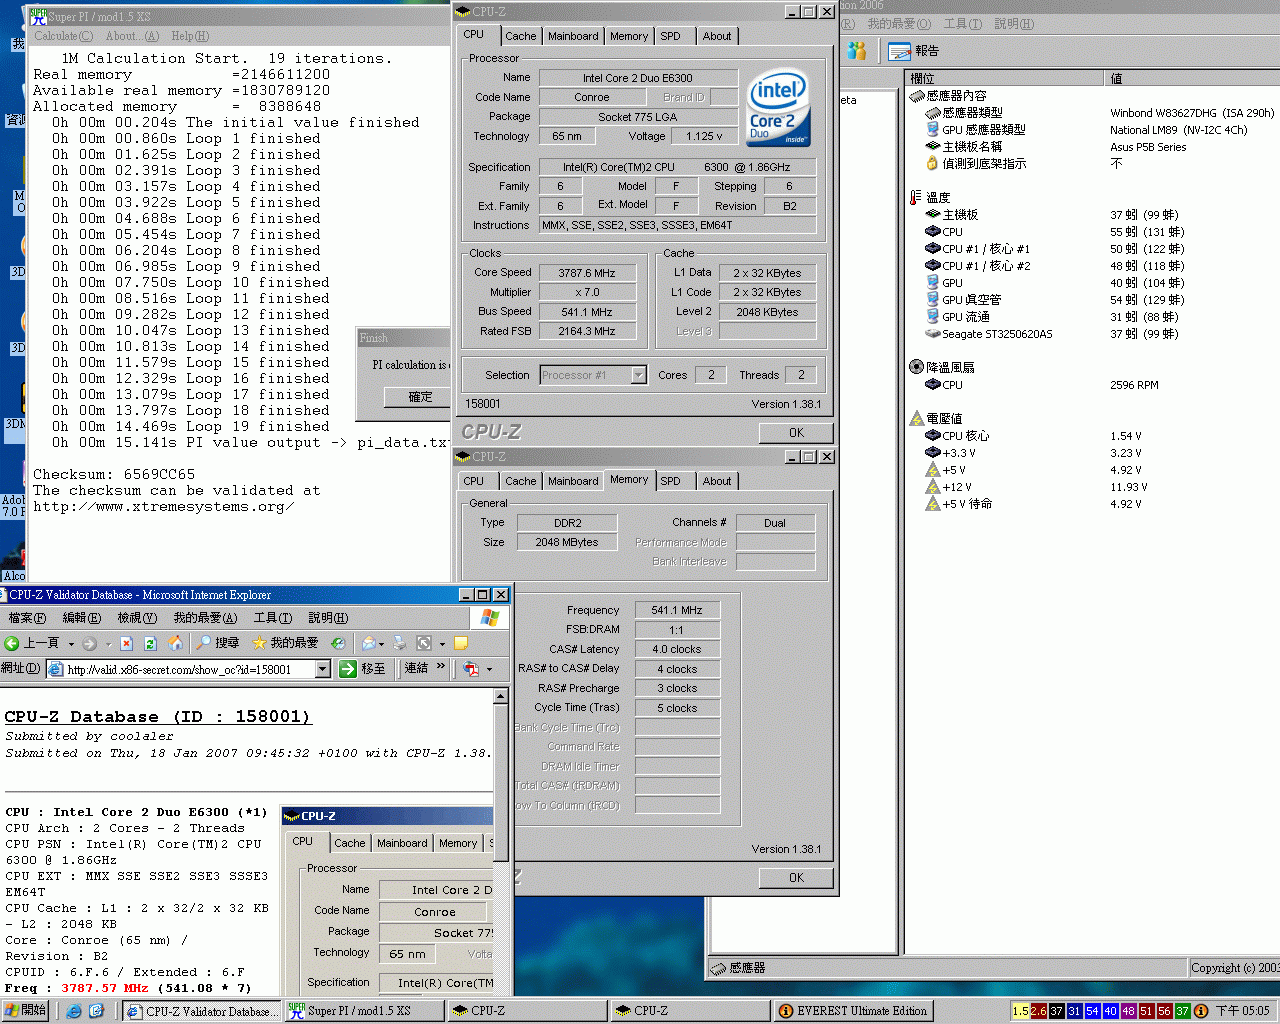Image resolution: width=1280 pixels, height=1024 pixels.
Task: Click Core Speed value 3787.6 MHz
Action: click(x=587, y=273)
